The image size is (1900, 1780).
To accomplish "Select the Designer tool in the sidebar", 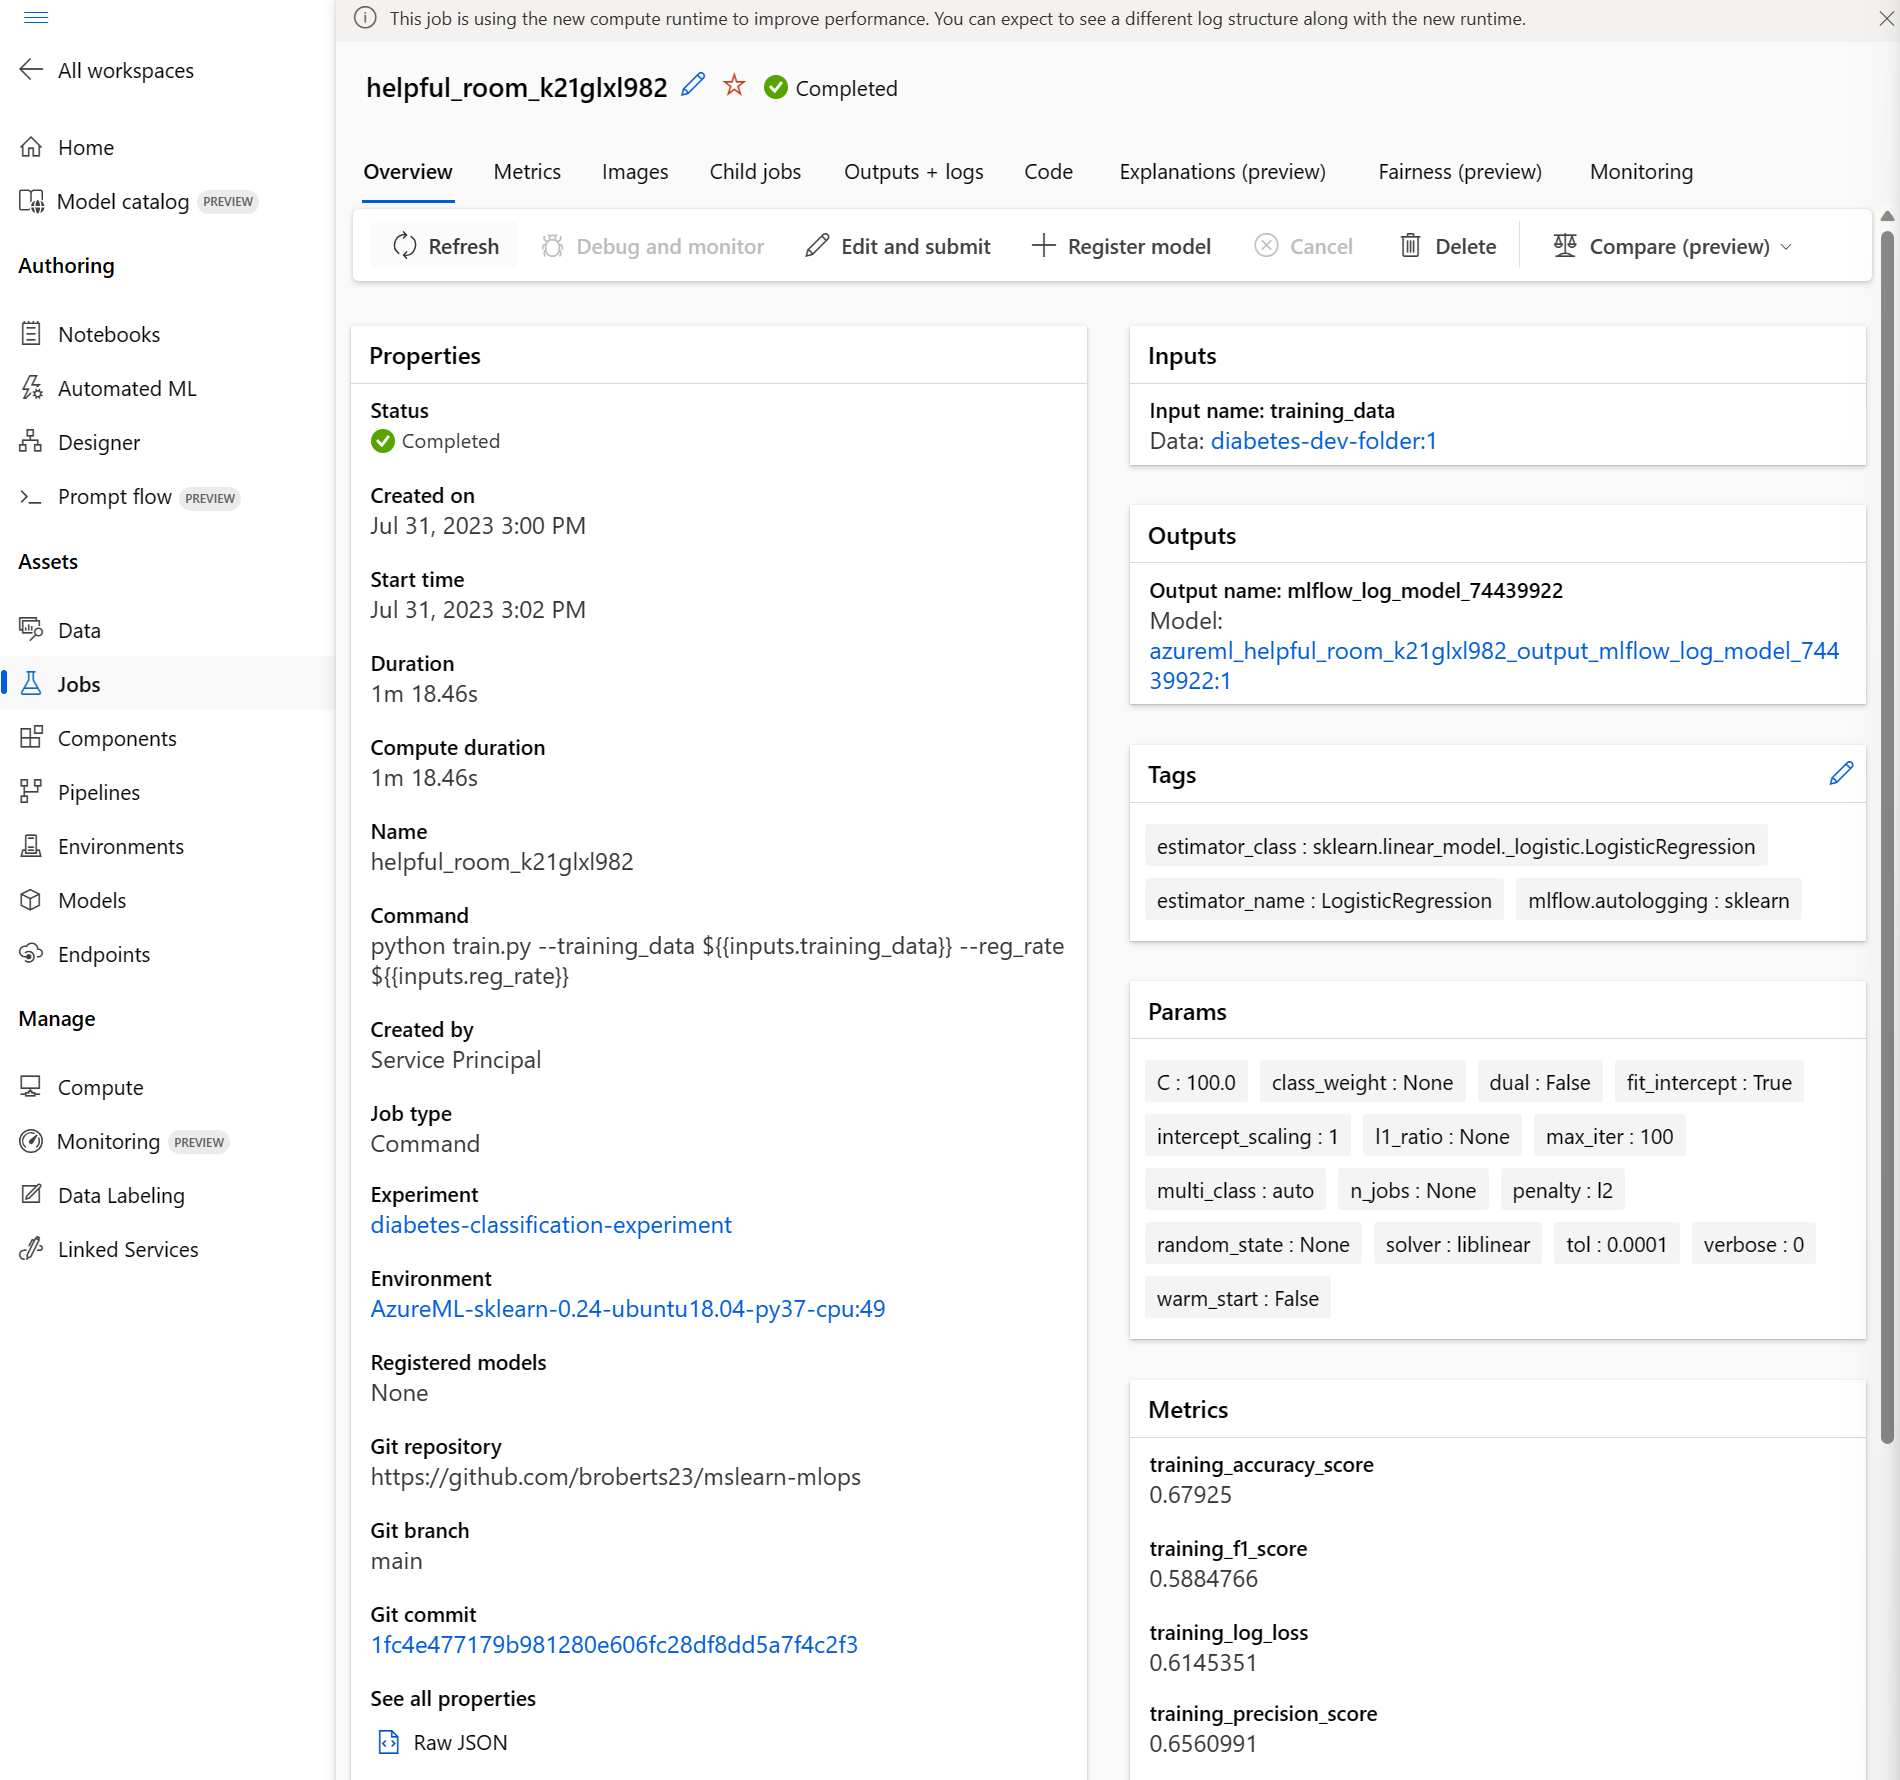I will coord(99,442).
